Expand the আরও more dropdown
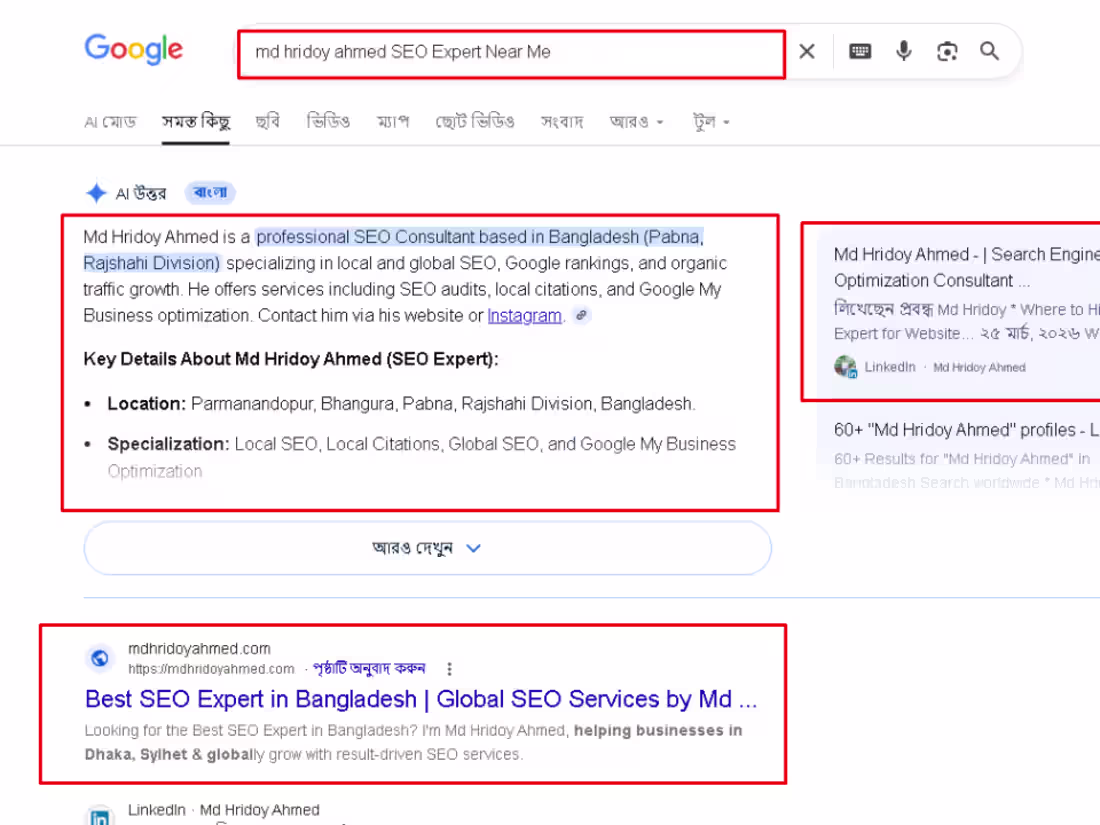1100x825 pixels. point(636,122)
